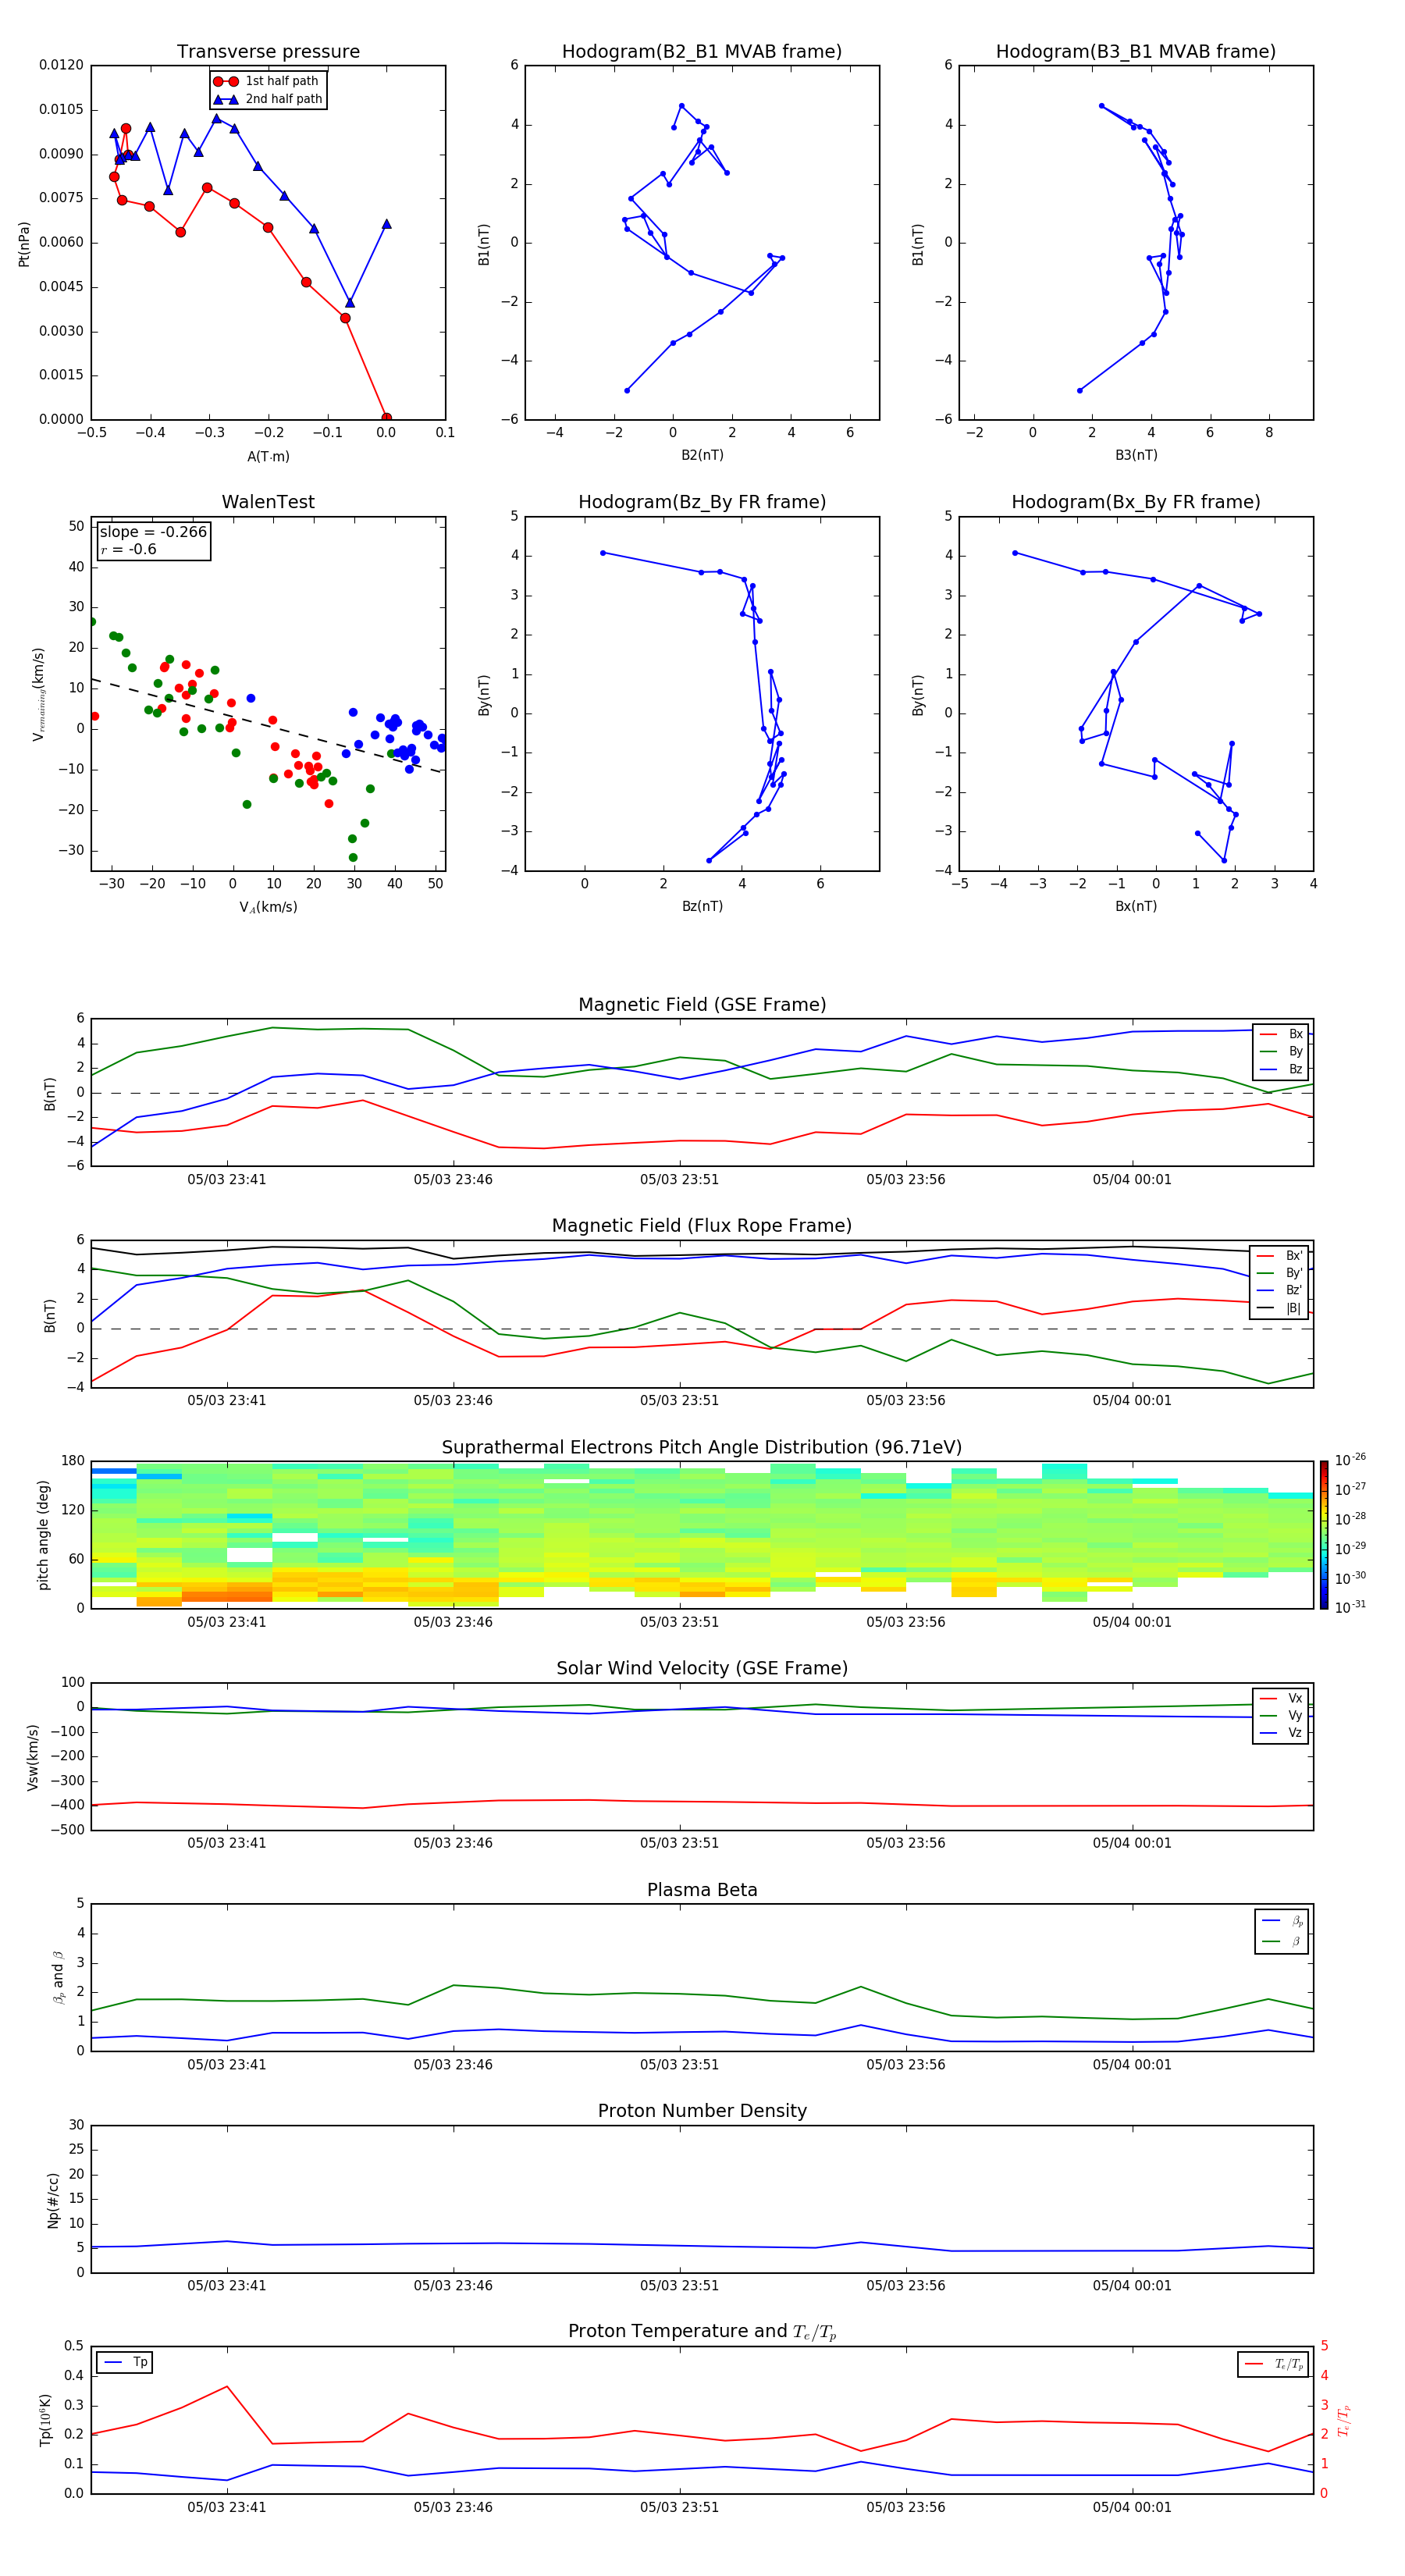Click the Suprathermal Electrons Pitch Angle Distribution title

[x=702, y=1448]
